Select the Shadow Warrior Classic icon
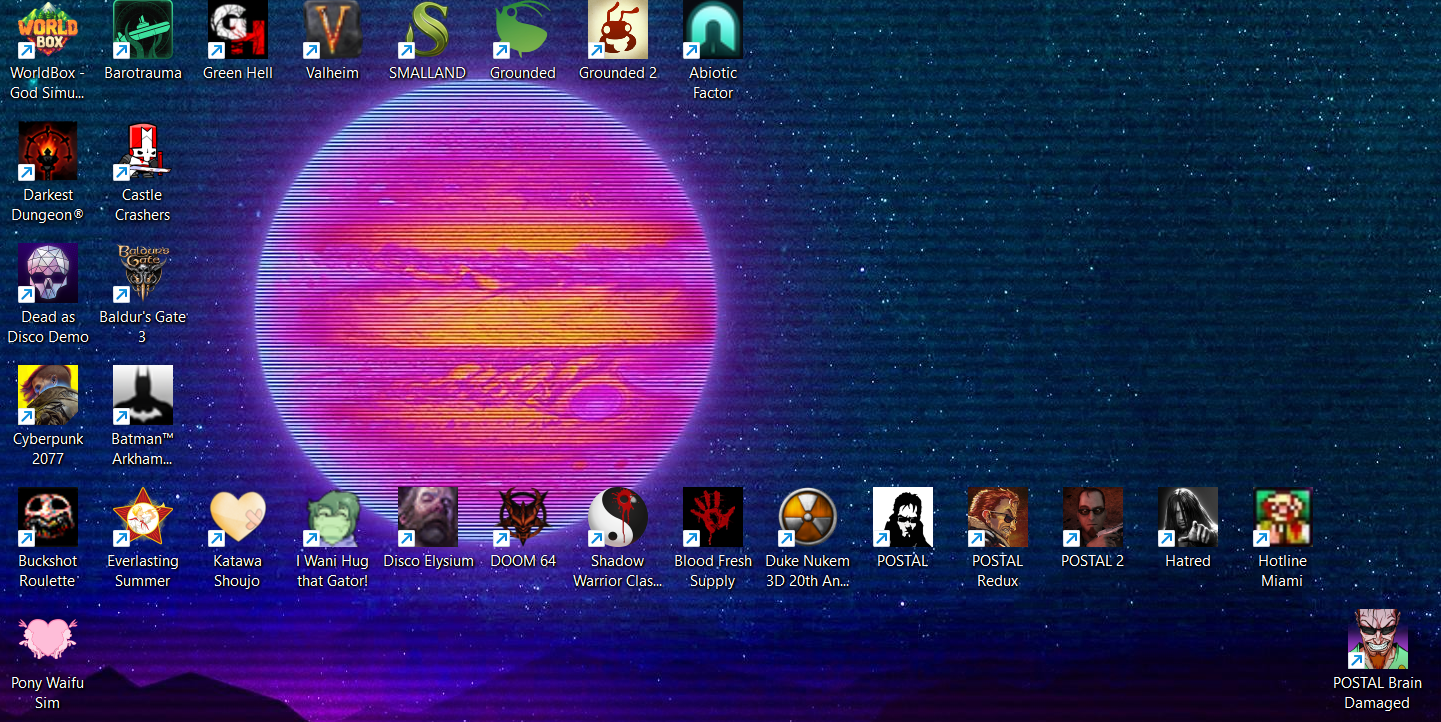Screen dimensions: 1441x722 click(x=618, y=518)
